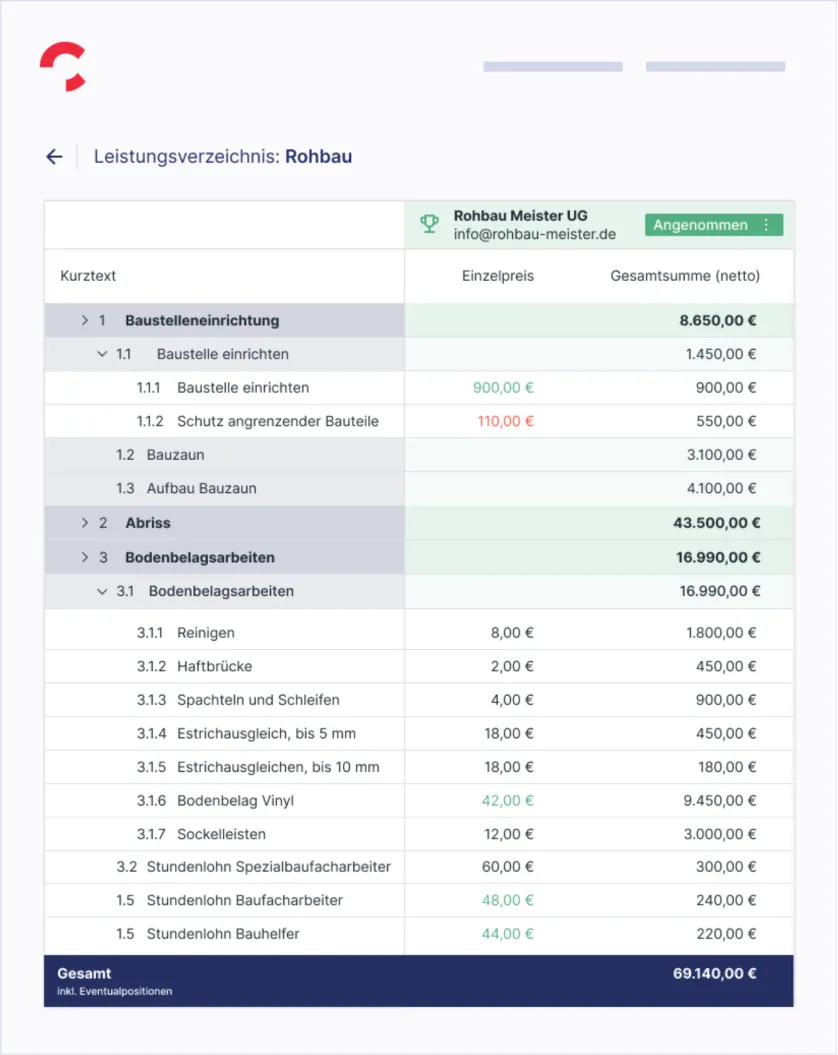Expand section 2 Abriss
The width and height of the screenshot is (838, 1055).
pyautogui.click(x=84, y=522)
